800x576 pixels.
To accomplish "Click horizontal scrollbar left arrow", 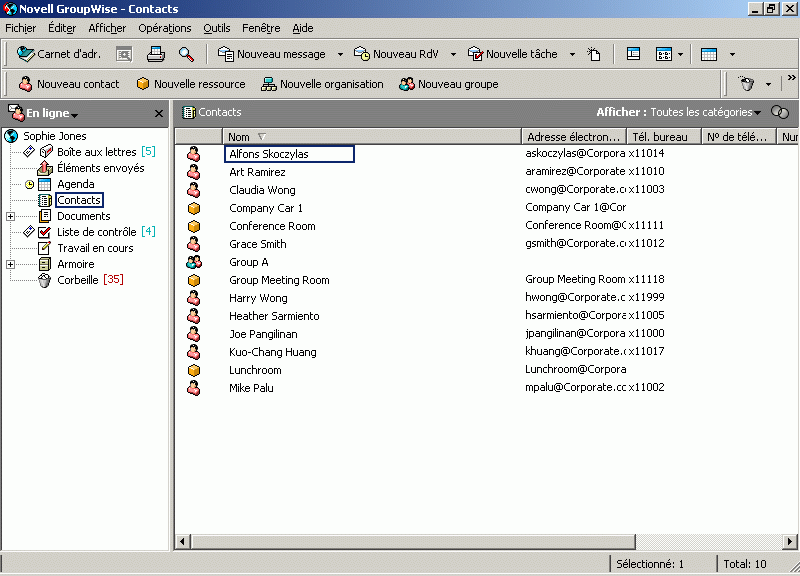I will tap(182, 541).
